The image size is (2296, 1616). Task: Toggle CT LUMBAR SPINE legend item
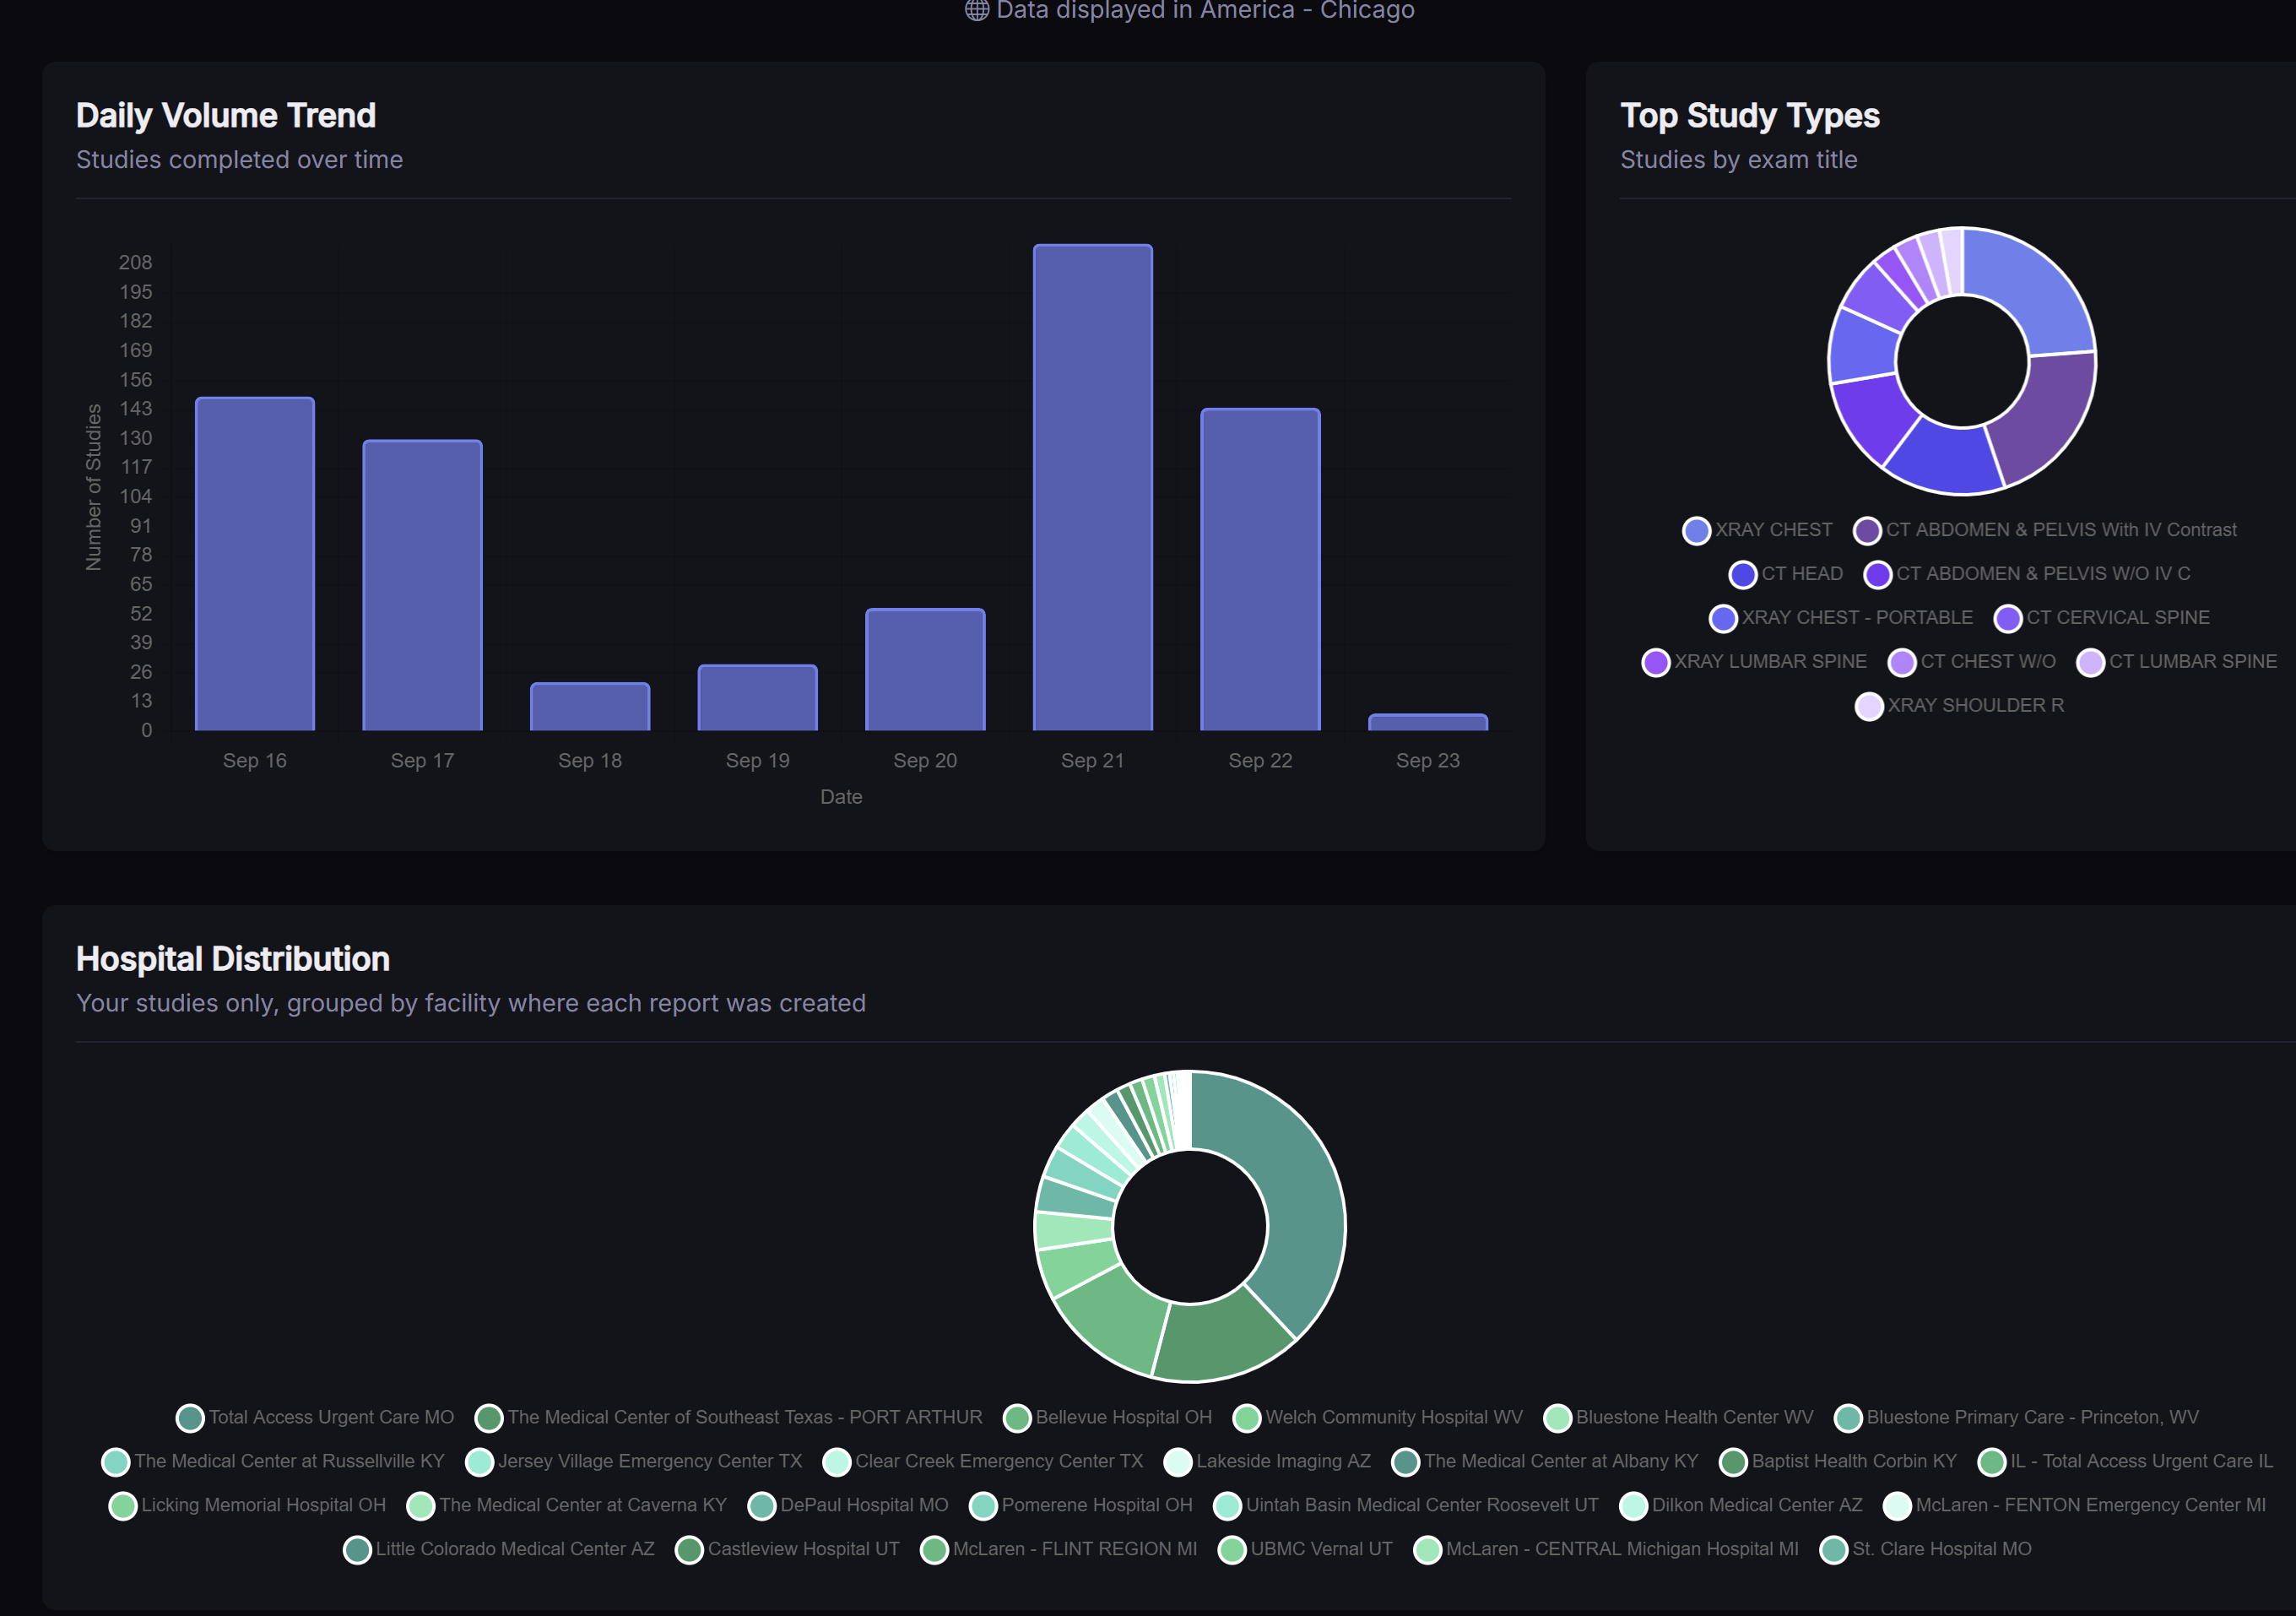click(2177, 663)
